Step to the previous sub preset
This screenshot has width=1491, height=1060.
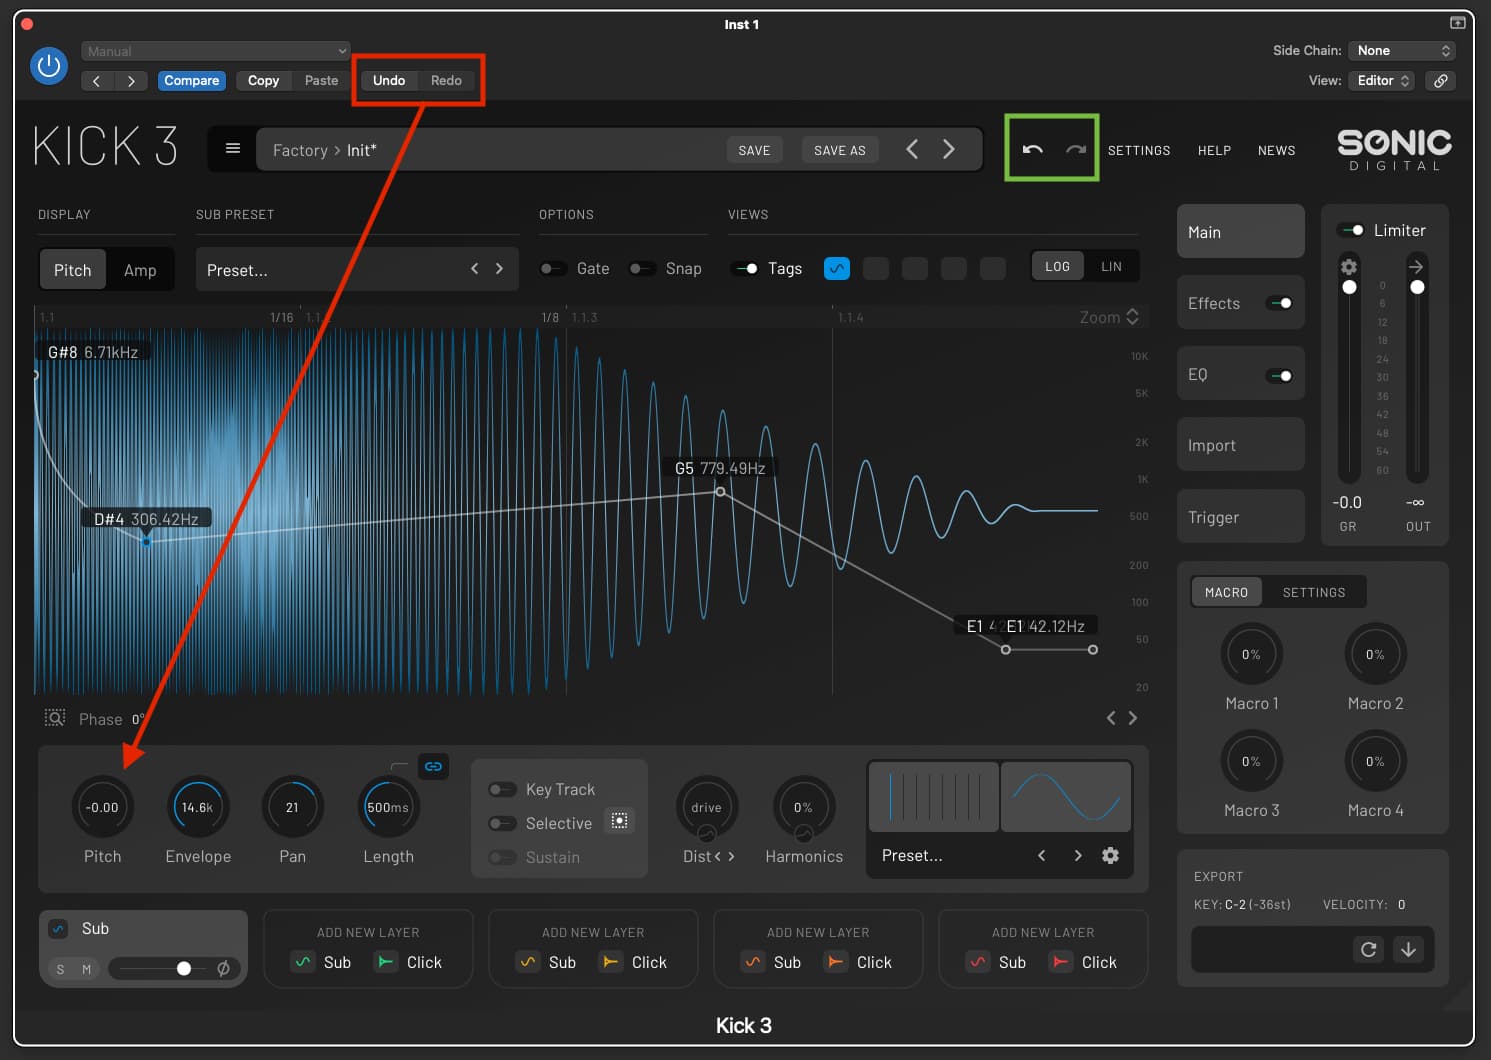click(x=474, y=268)
